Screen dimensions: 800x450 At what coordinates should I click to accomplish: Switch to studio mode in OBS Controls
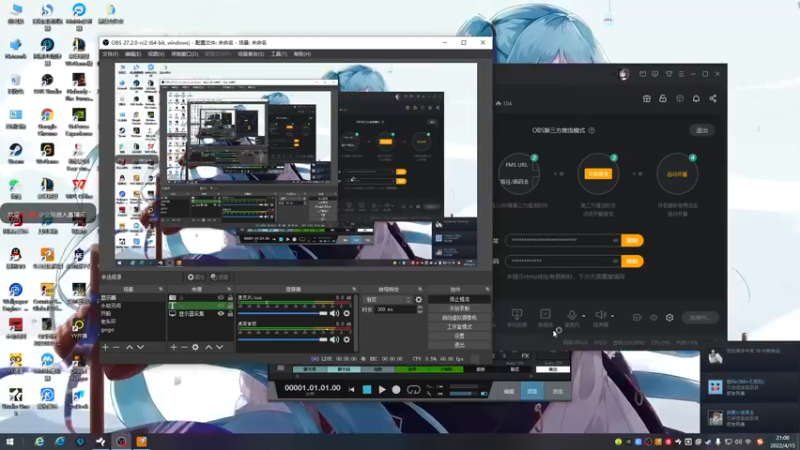459,327
